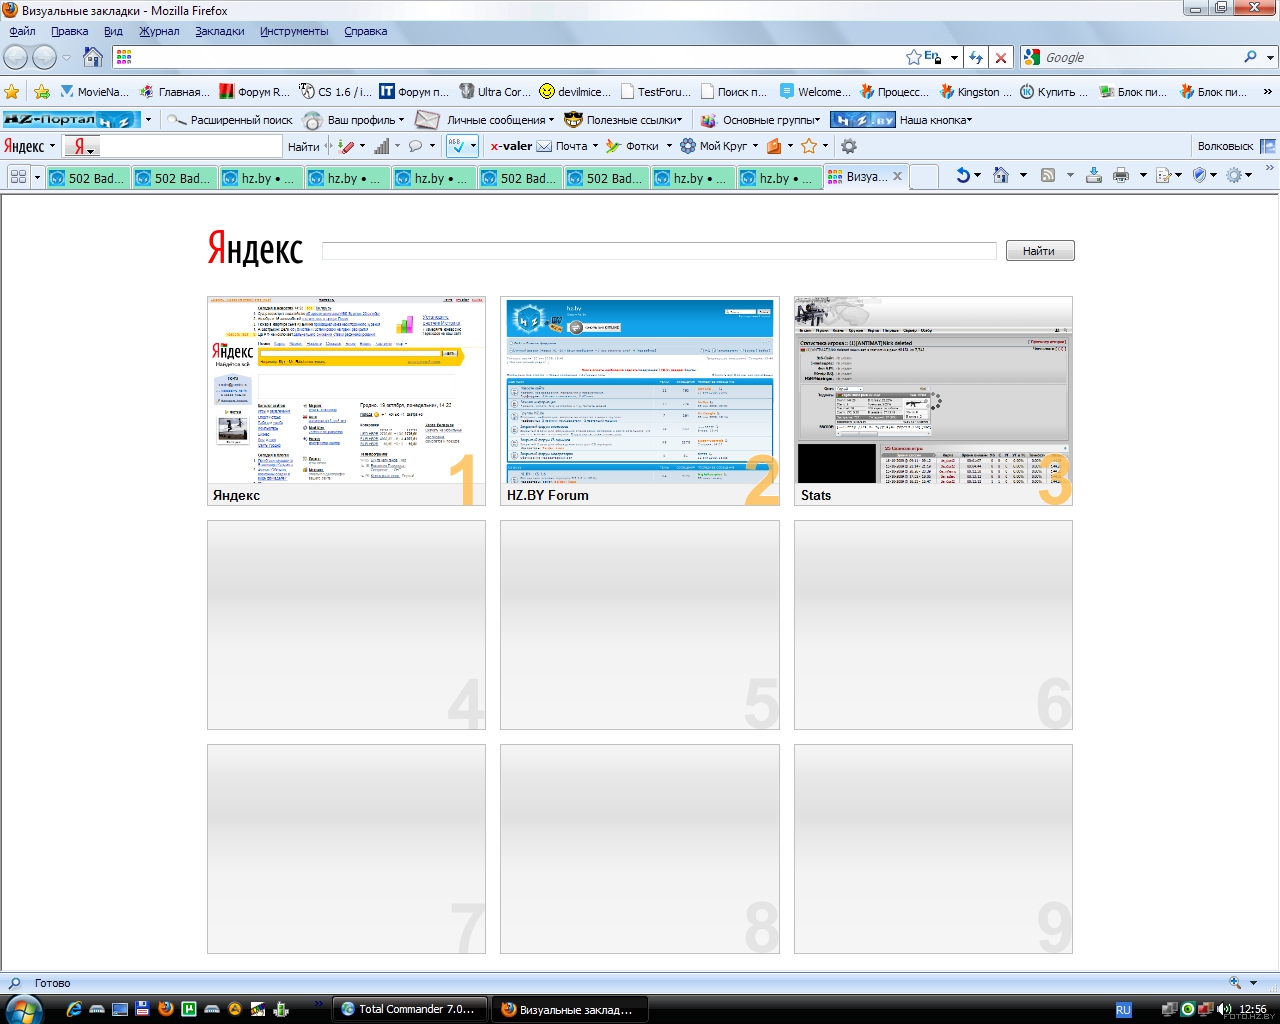
Task: Open the Правка menu
Action: pos(69,31)
